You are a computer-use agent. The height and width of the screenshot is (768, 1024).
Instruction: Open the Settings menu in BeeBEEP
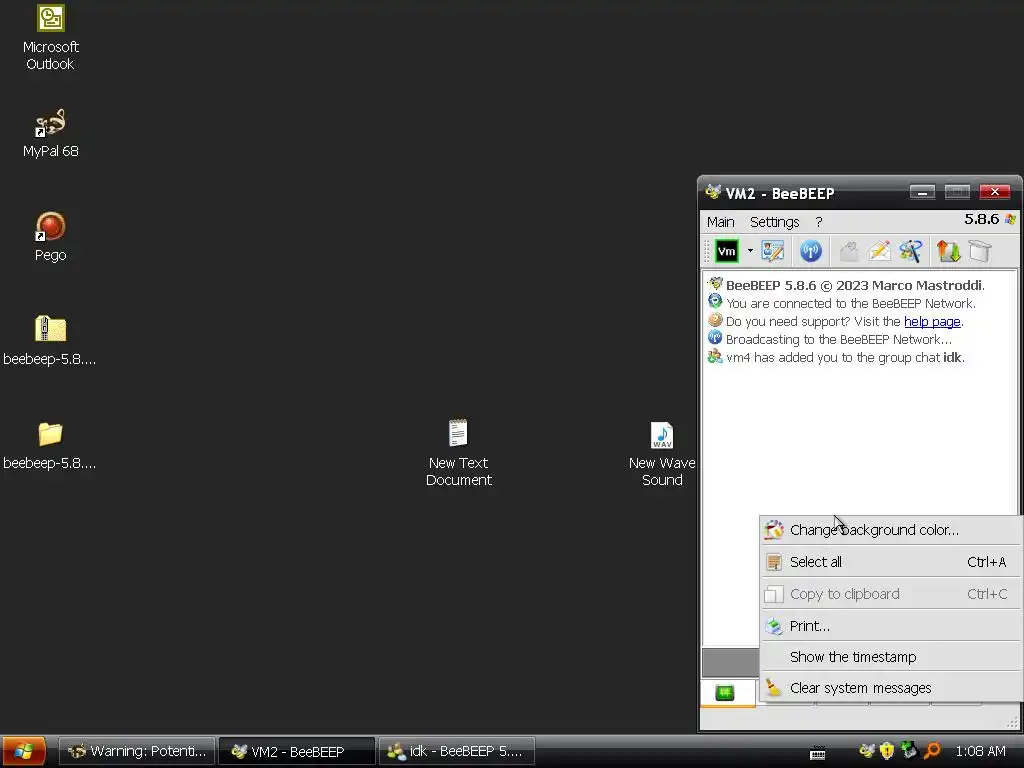pyautogui.click(x=774, y=222)
